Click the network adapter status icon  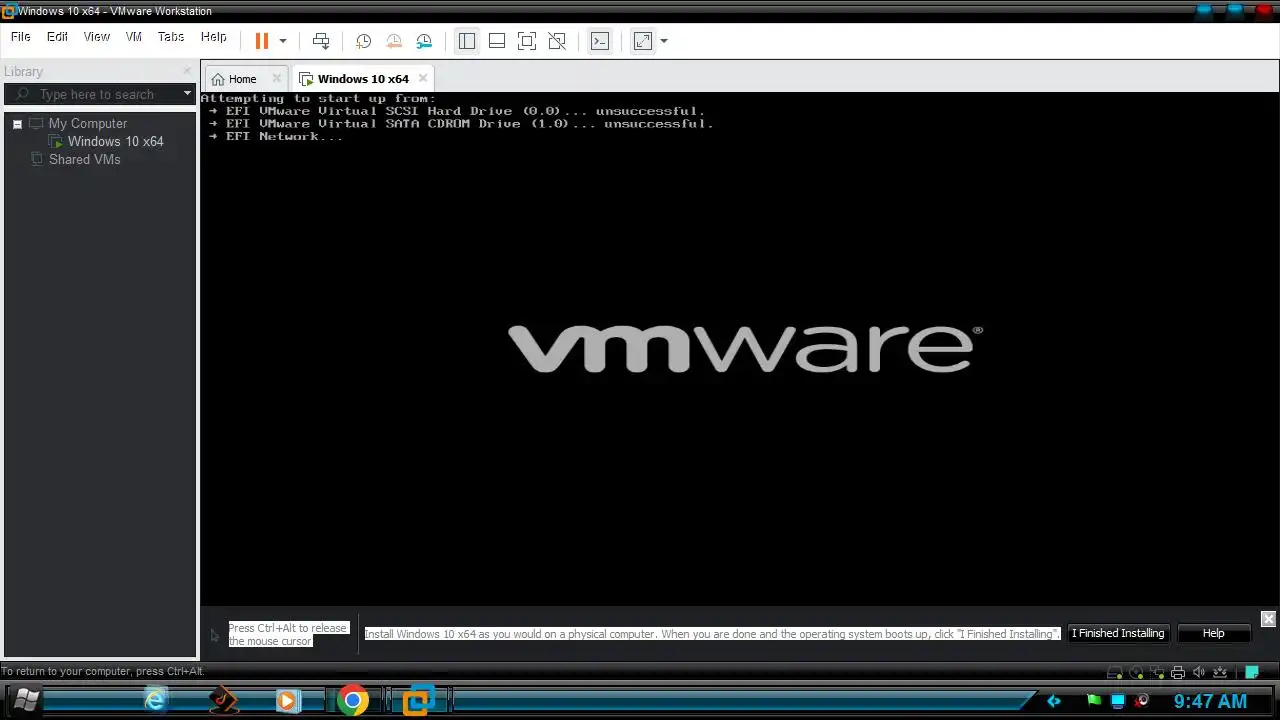1158,673
